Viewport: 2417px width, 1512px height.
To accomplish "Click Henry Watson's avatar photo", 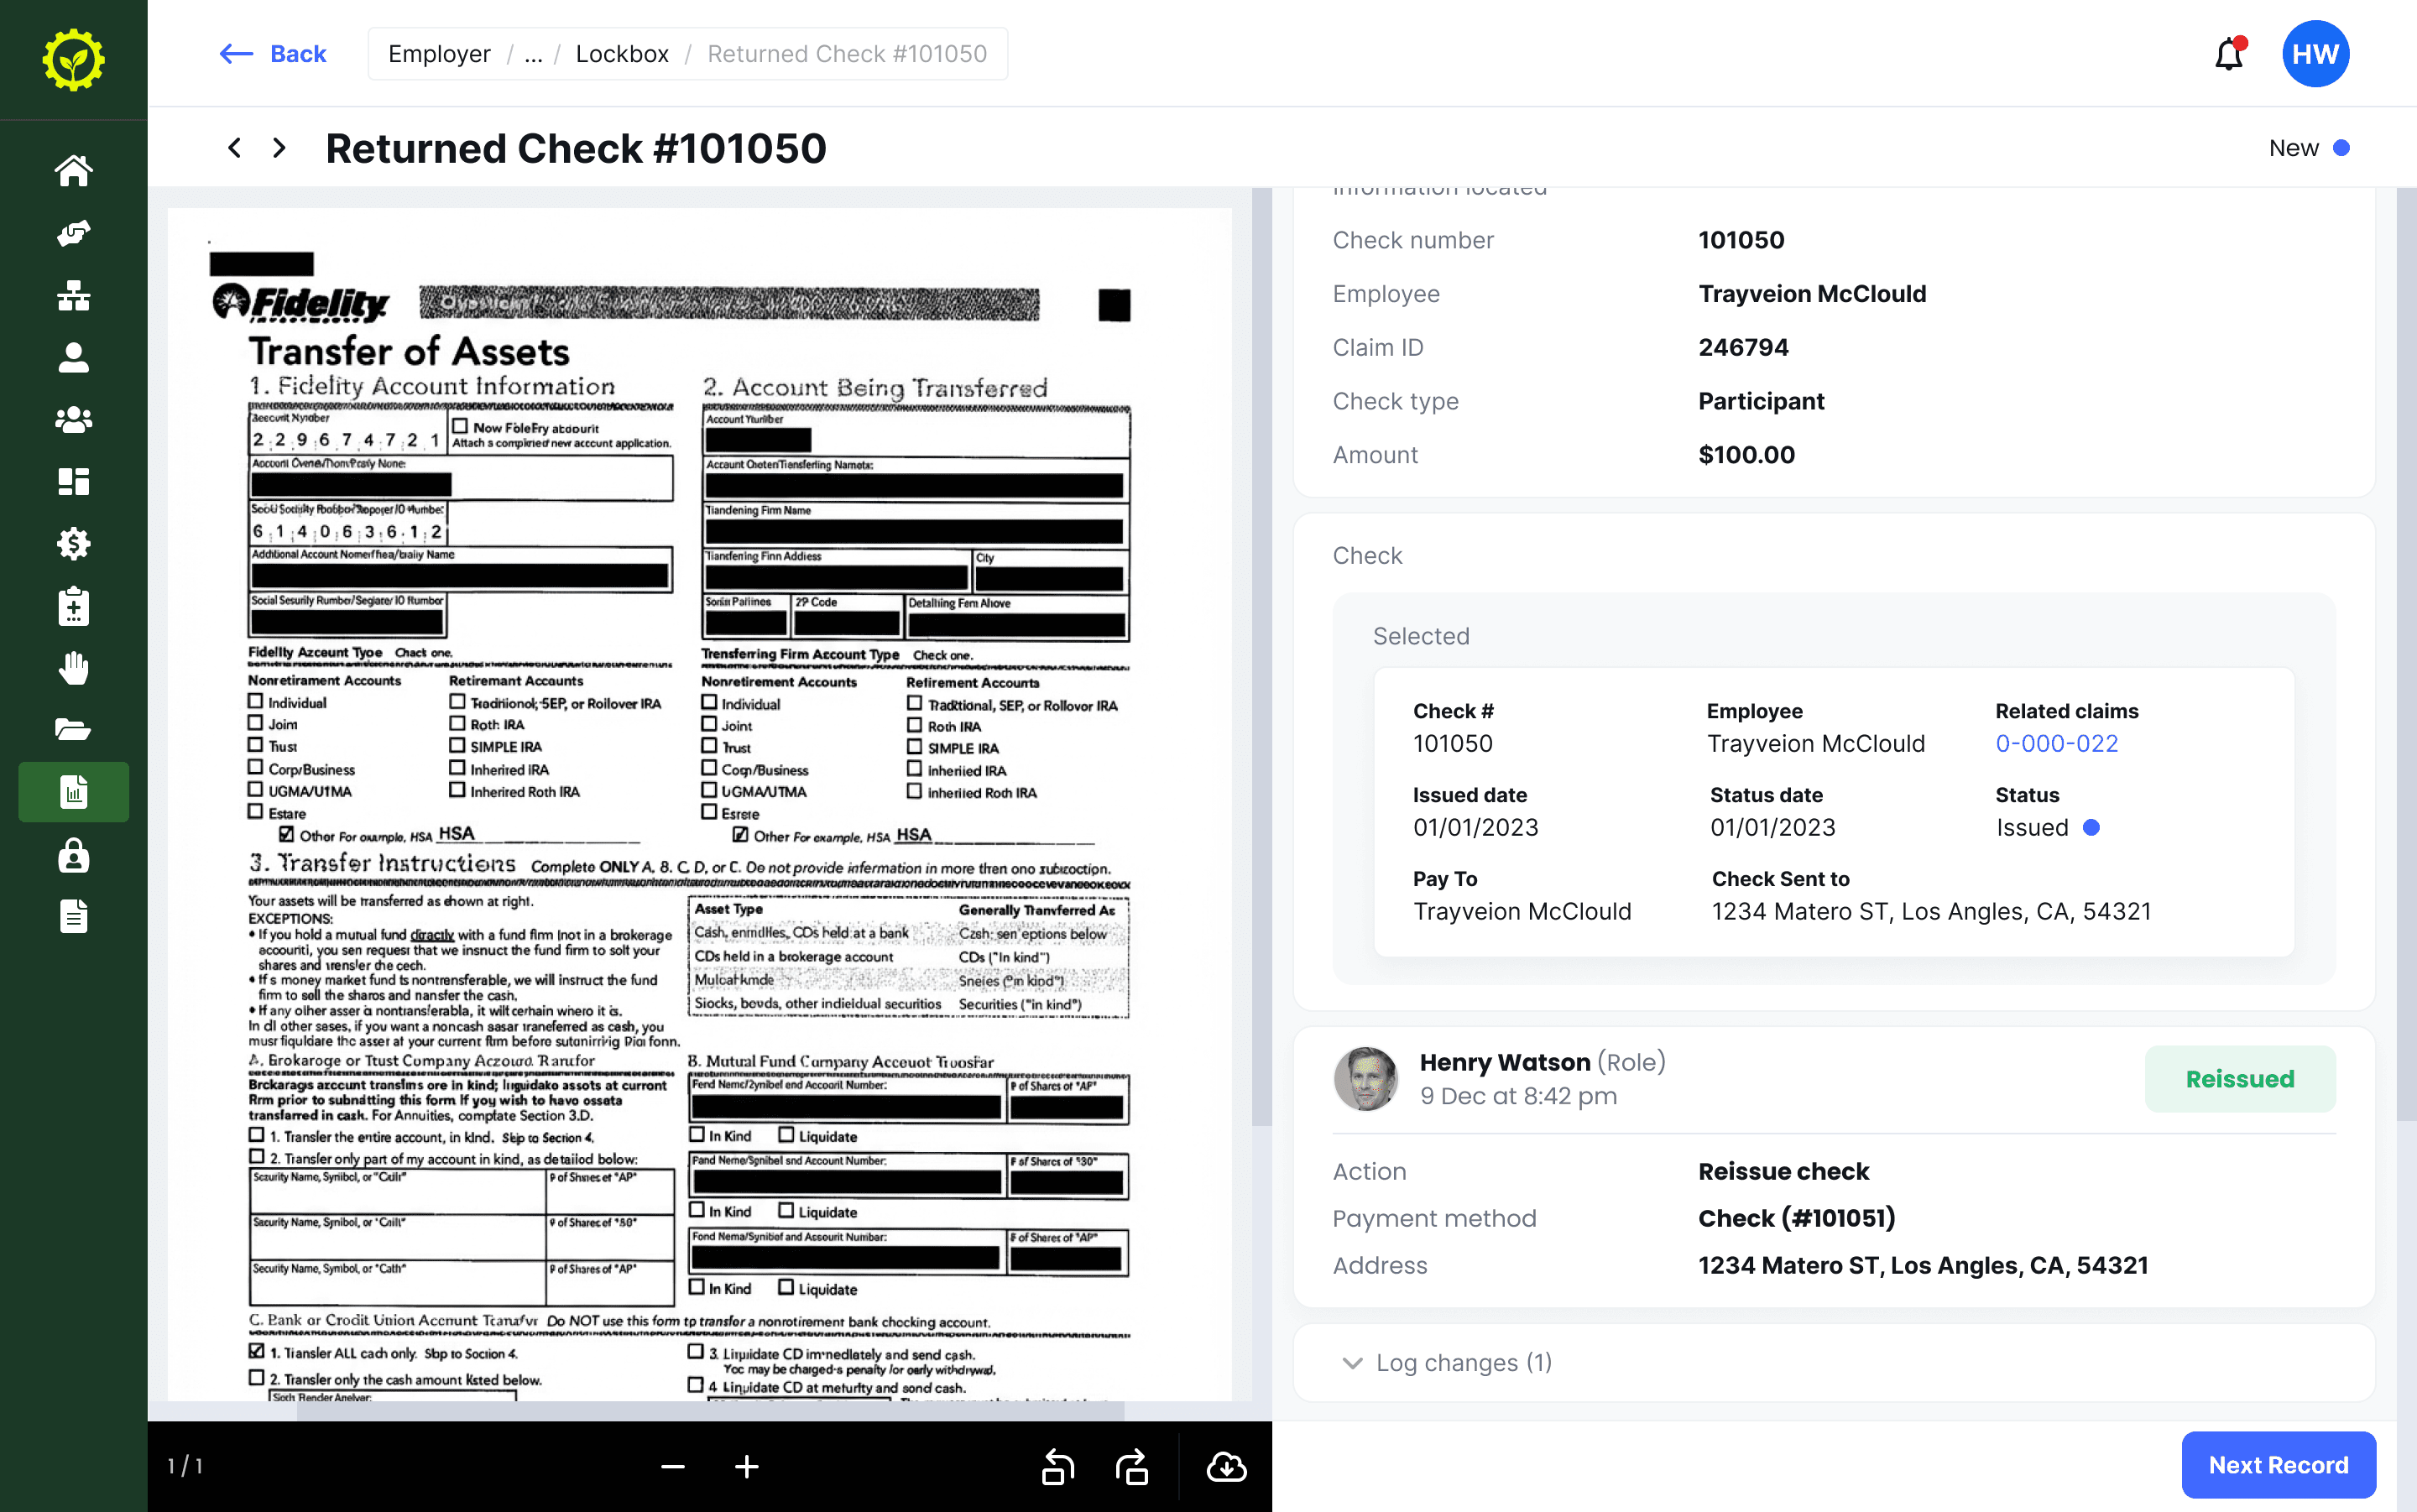I will coord(1365,1079).
